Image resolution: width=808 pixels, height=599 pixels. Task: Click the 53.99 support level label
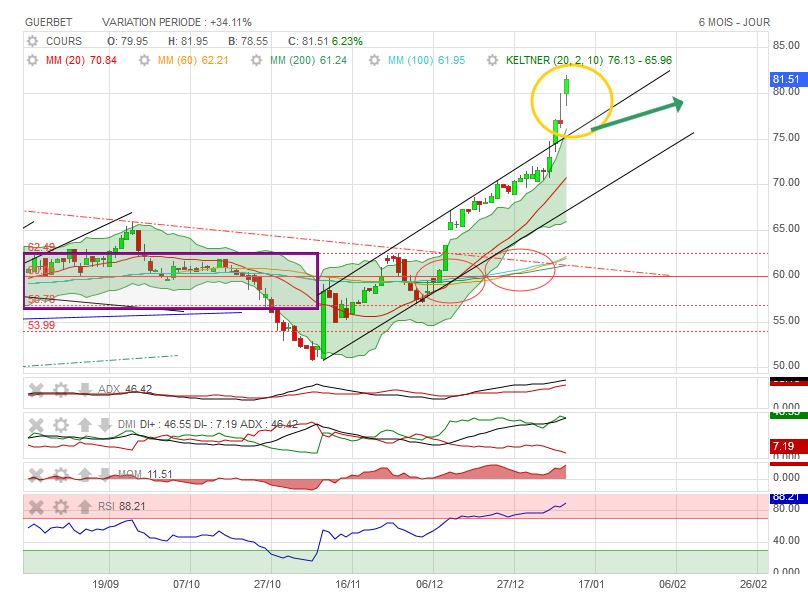tap(41, 325)
